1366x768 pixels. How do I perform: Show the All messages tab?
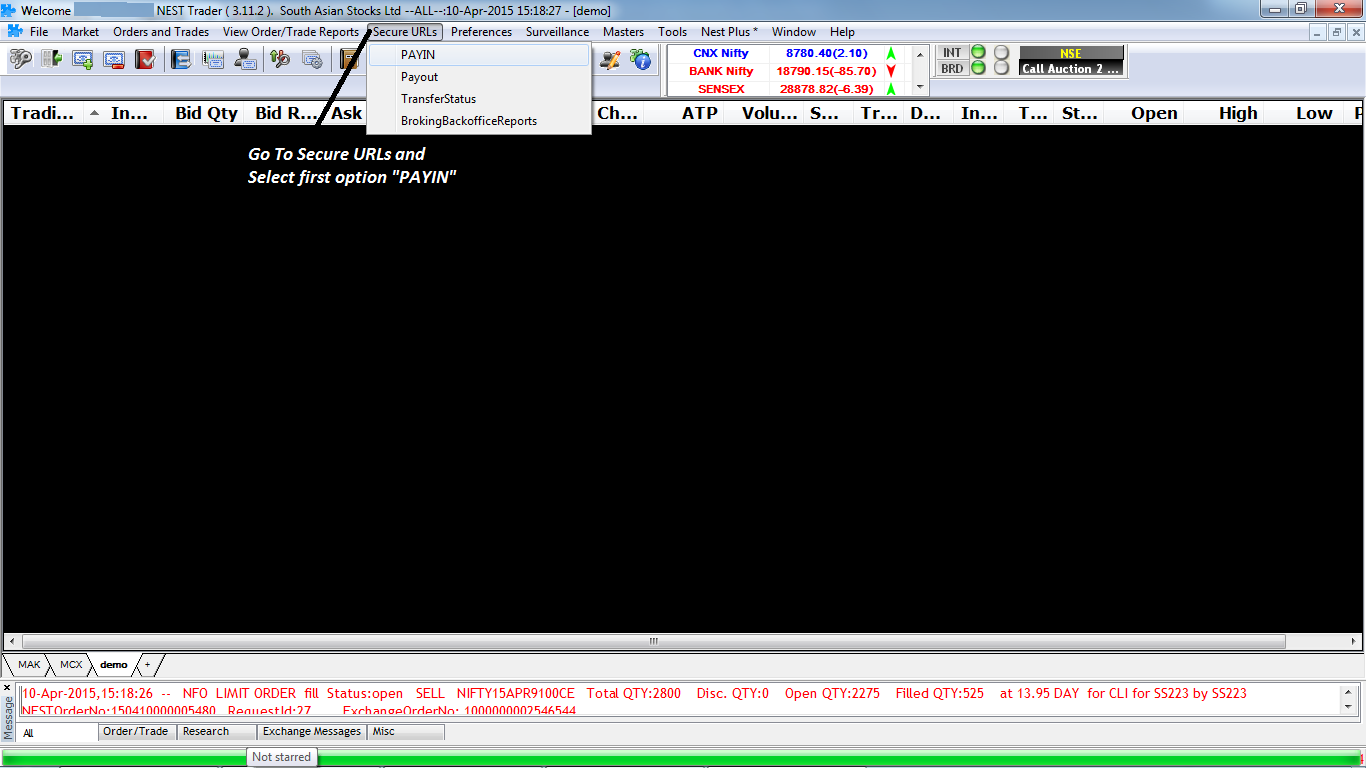pyautogui.click(x=58, y=732)
